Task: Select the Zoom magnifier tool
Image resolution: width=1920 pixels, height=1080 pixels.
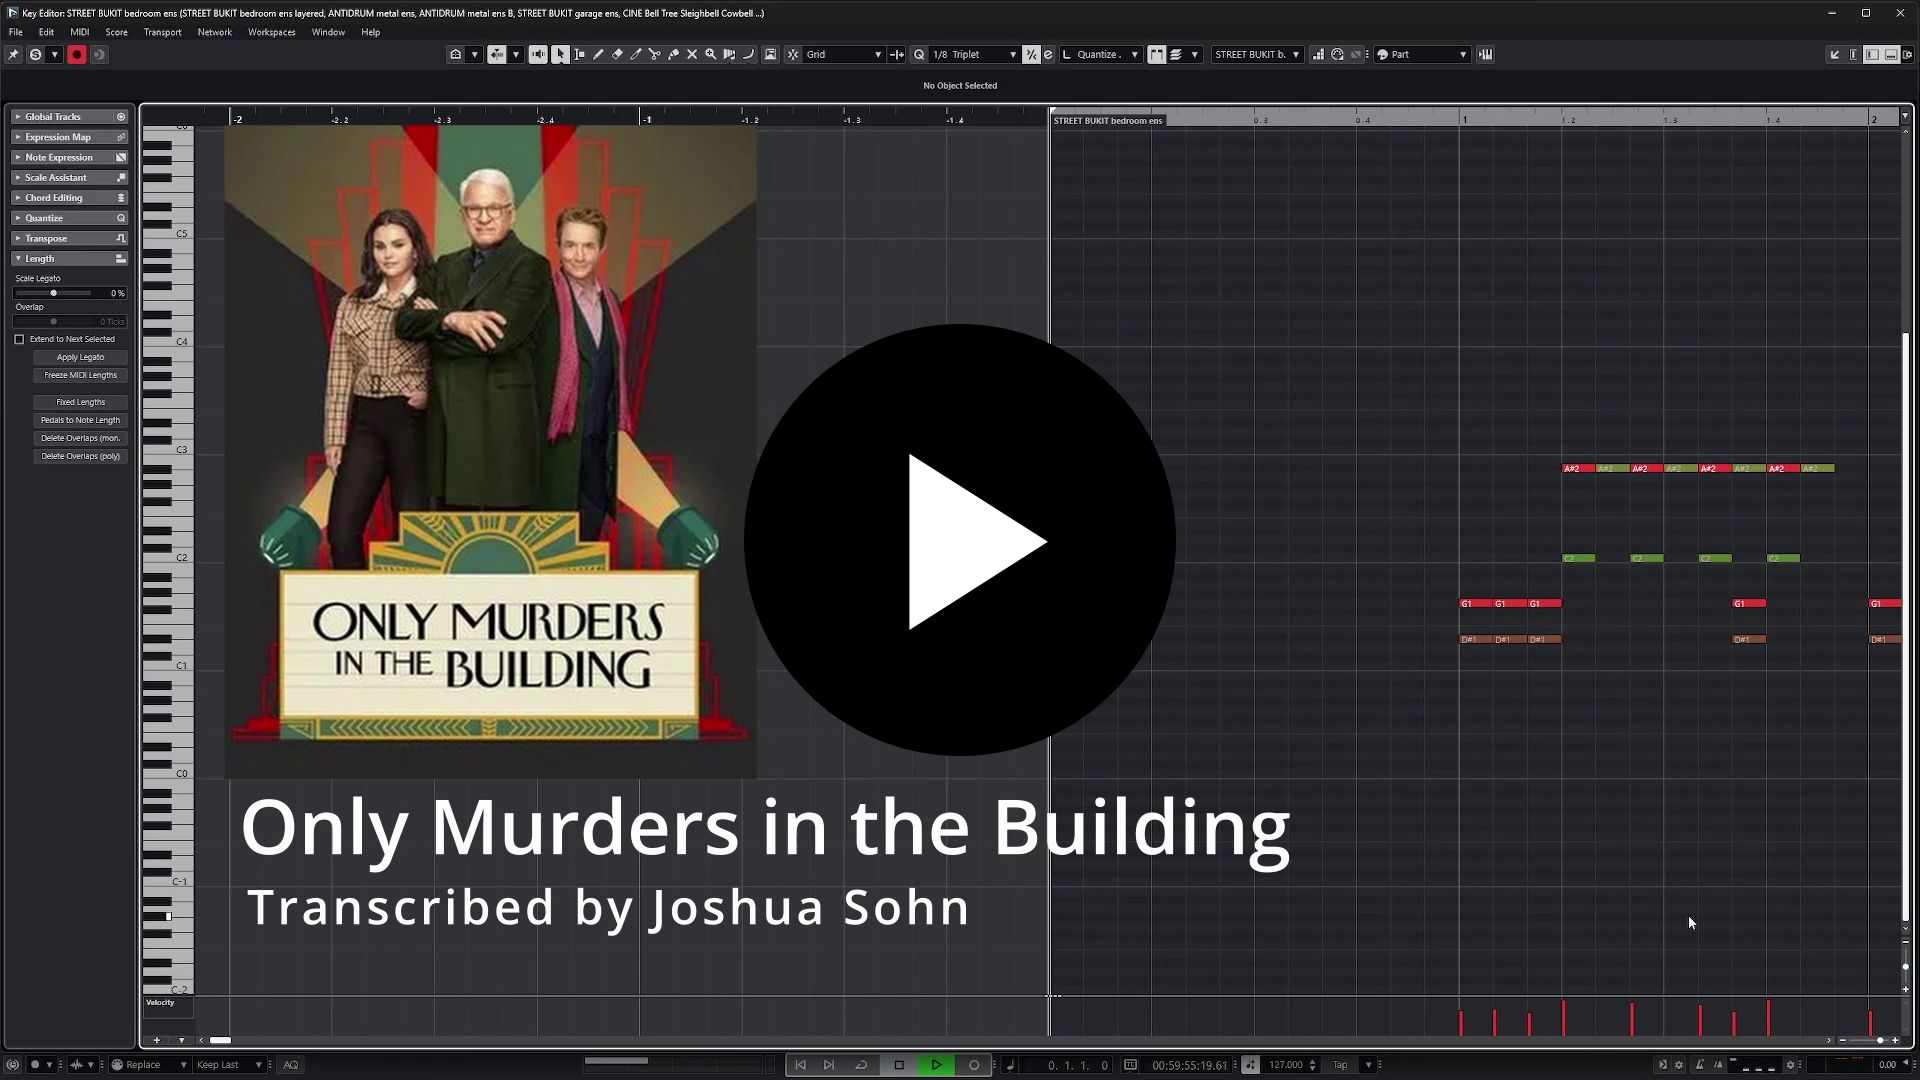Action: [711, 55]
